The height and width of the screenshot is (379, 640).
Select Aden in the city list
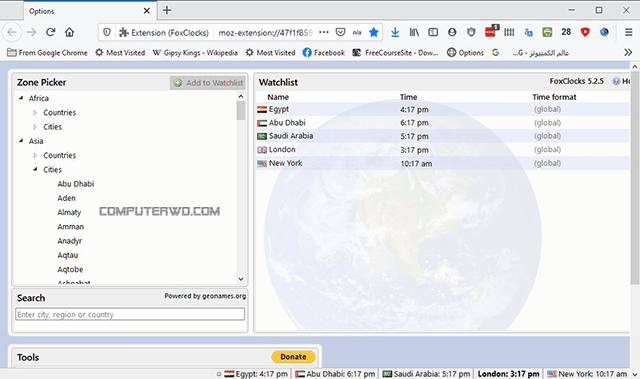tap(67, 198)
